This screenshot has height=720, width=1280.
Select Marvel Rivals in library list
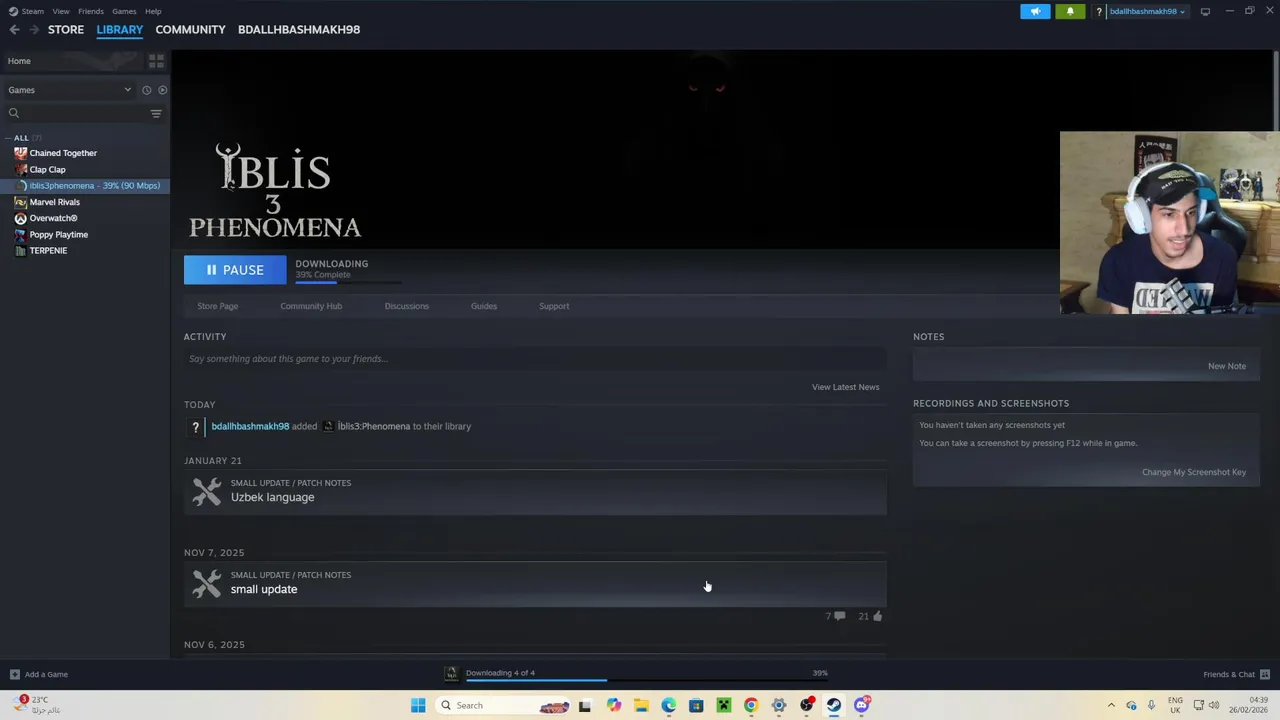pyautogui.click(x=54, y=202)
